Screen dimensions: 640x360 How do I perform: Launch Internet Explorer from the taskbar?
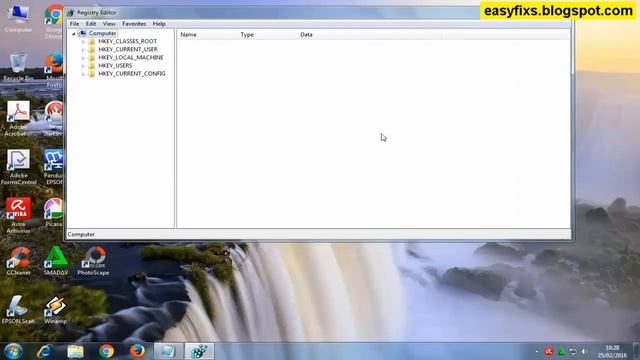pyautogui.click(x=44, y=351)
